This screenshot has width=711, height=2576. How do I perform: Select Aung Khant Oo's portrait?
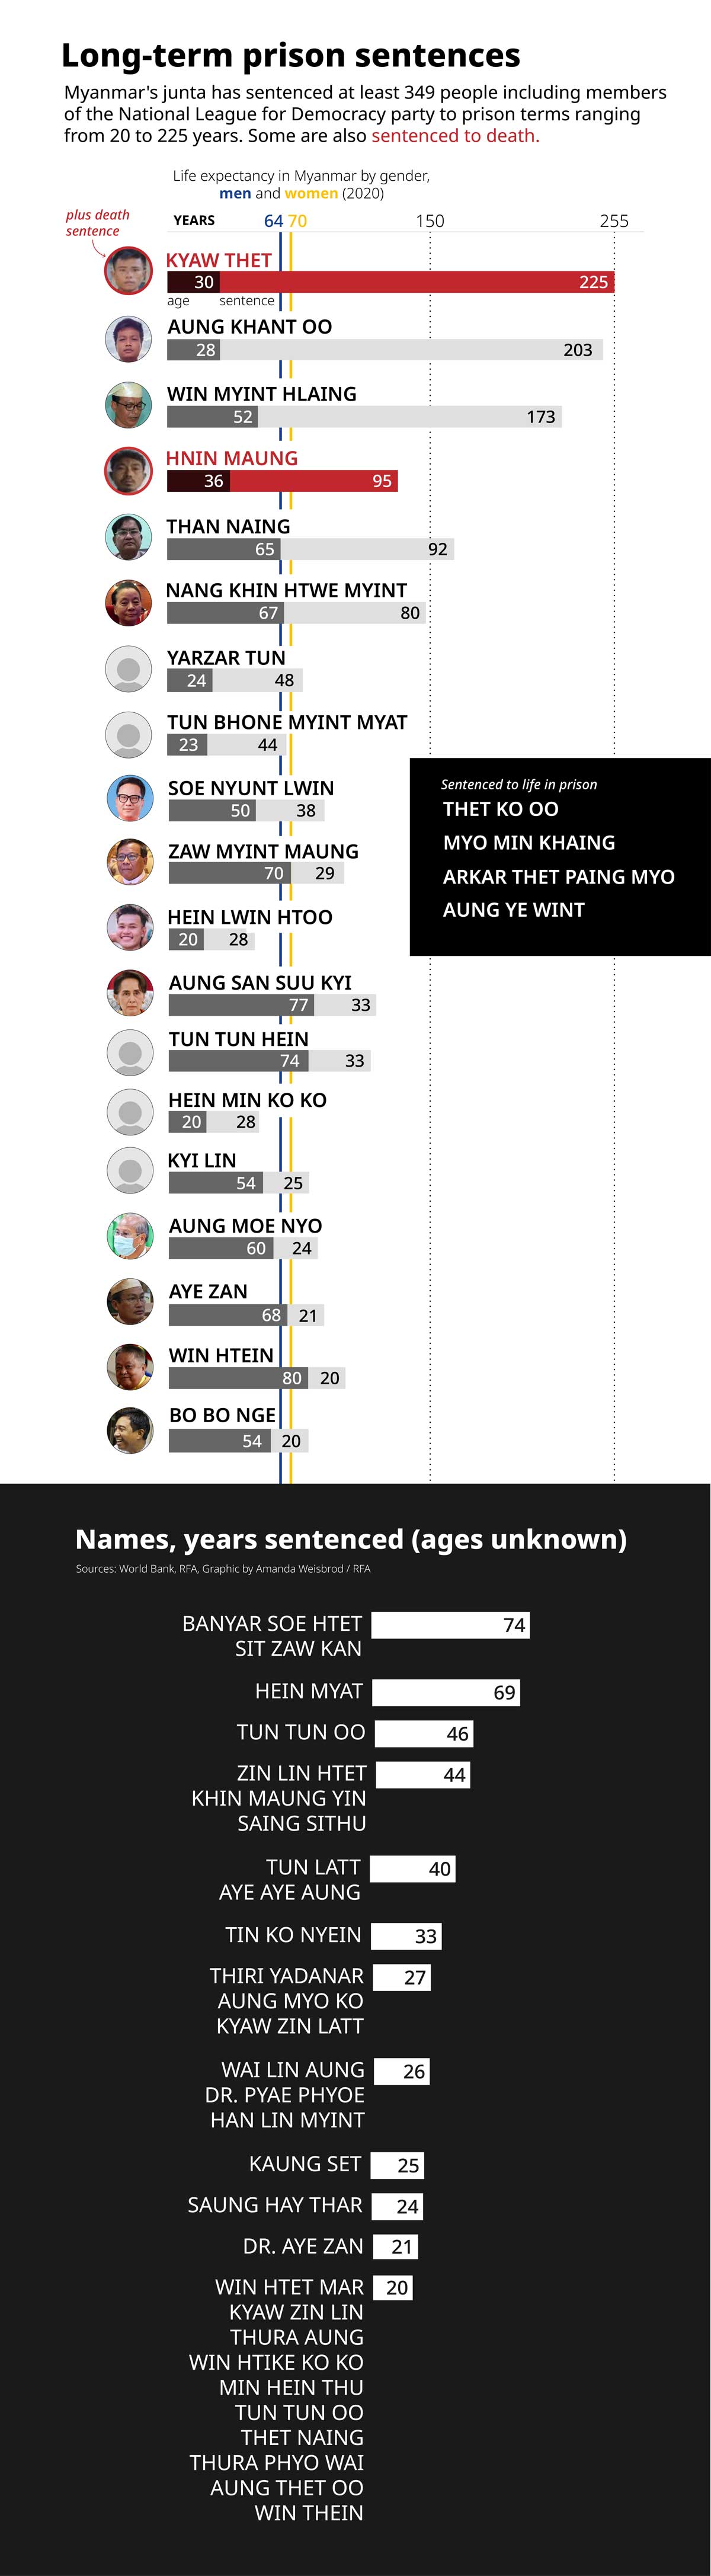[128, 339]
